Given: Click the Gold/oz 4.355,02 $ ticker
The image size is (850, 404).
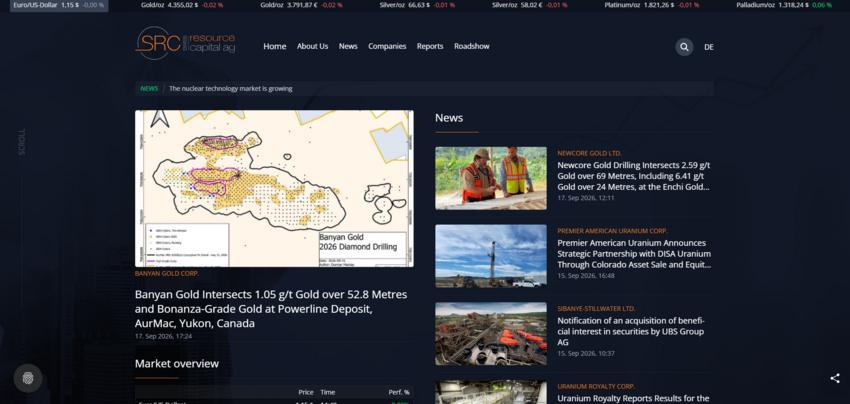Looking at the screenshot, I should tap(182, 5).
